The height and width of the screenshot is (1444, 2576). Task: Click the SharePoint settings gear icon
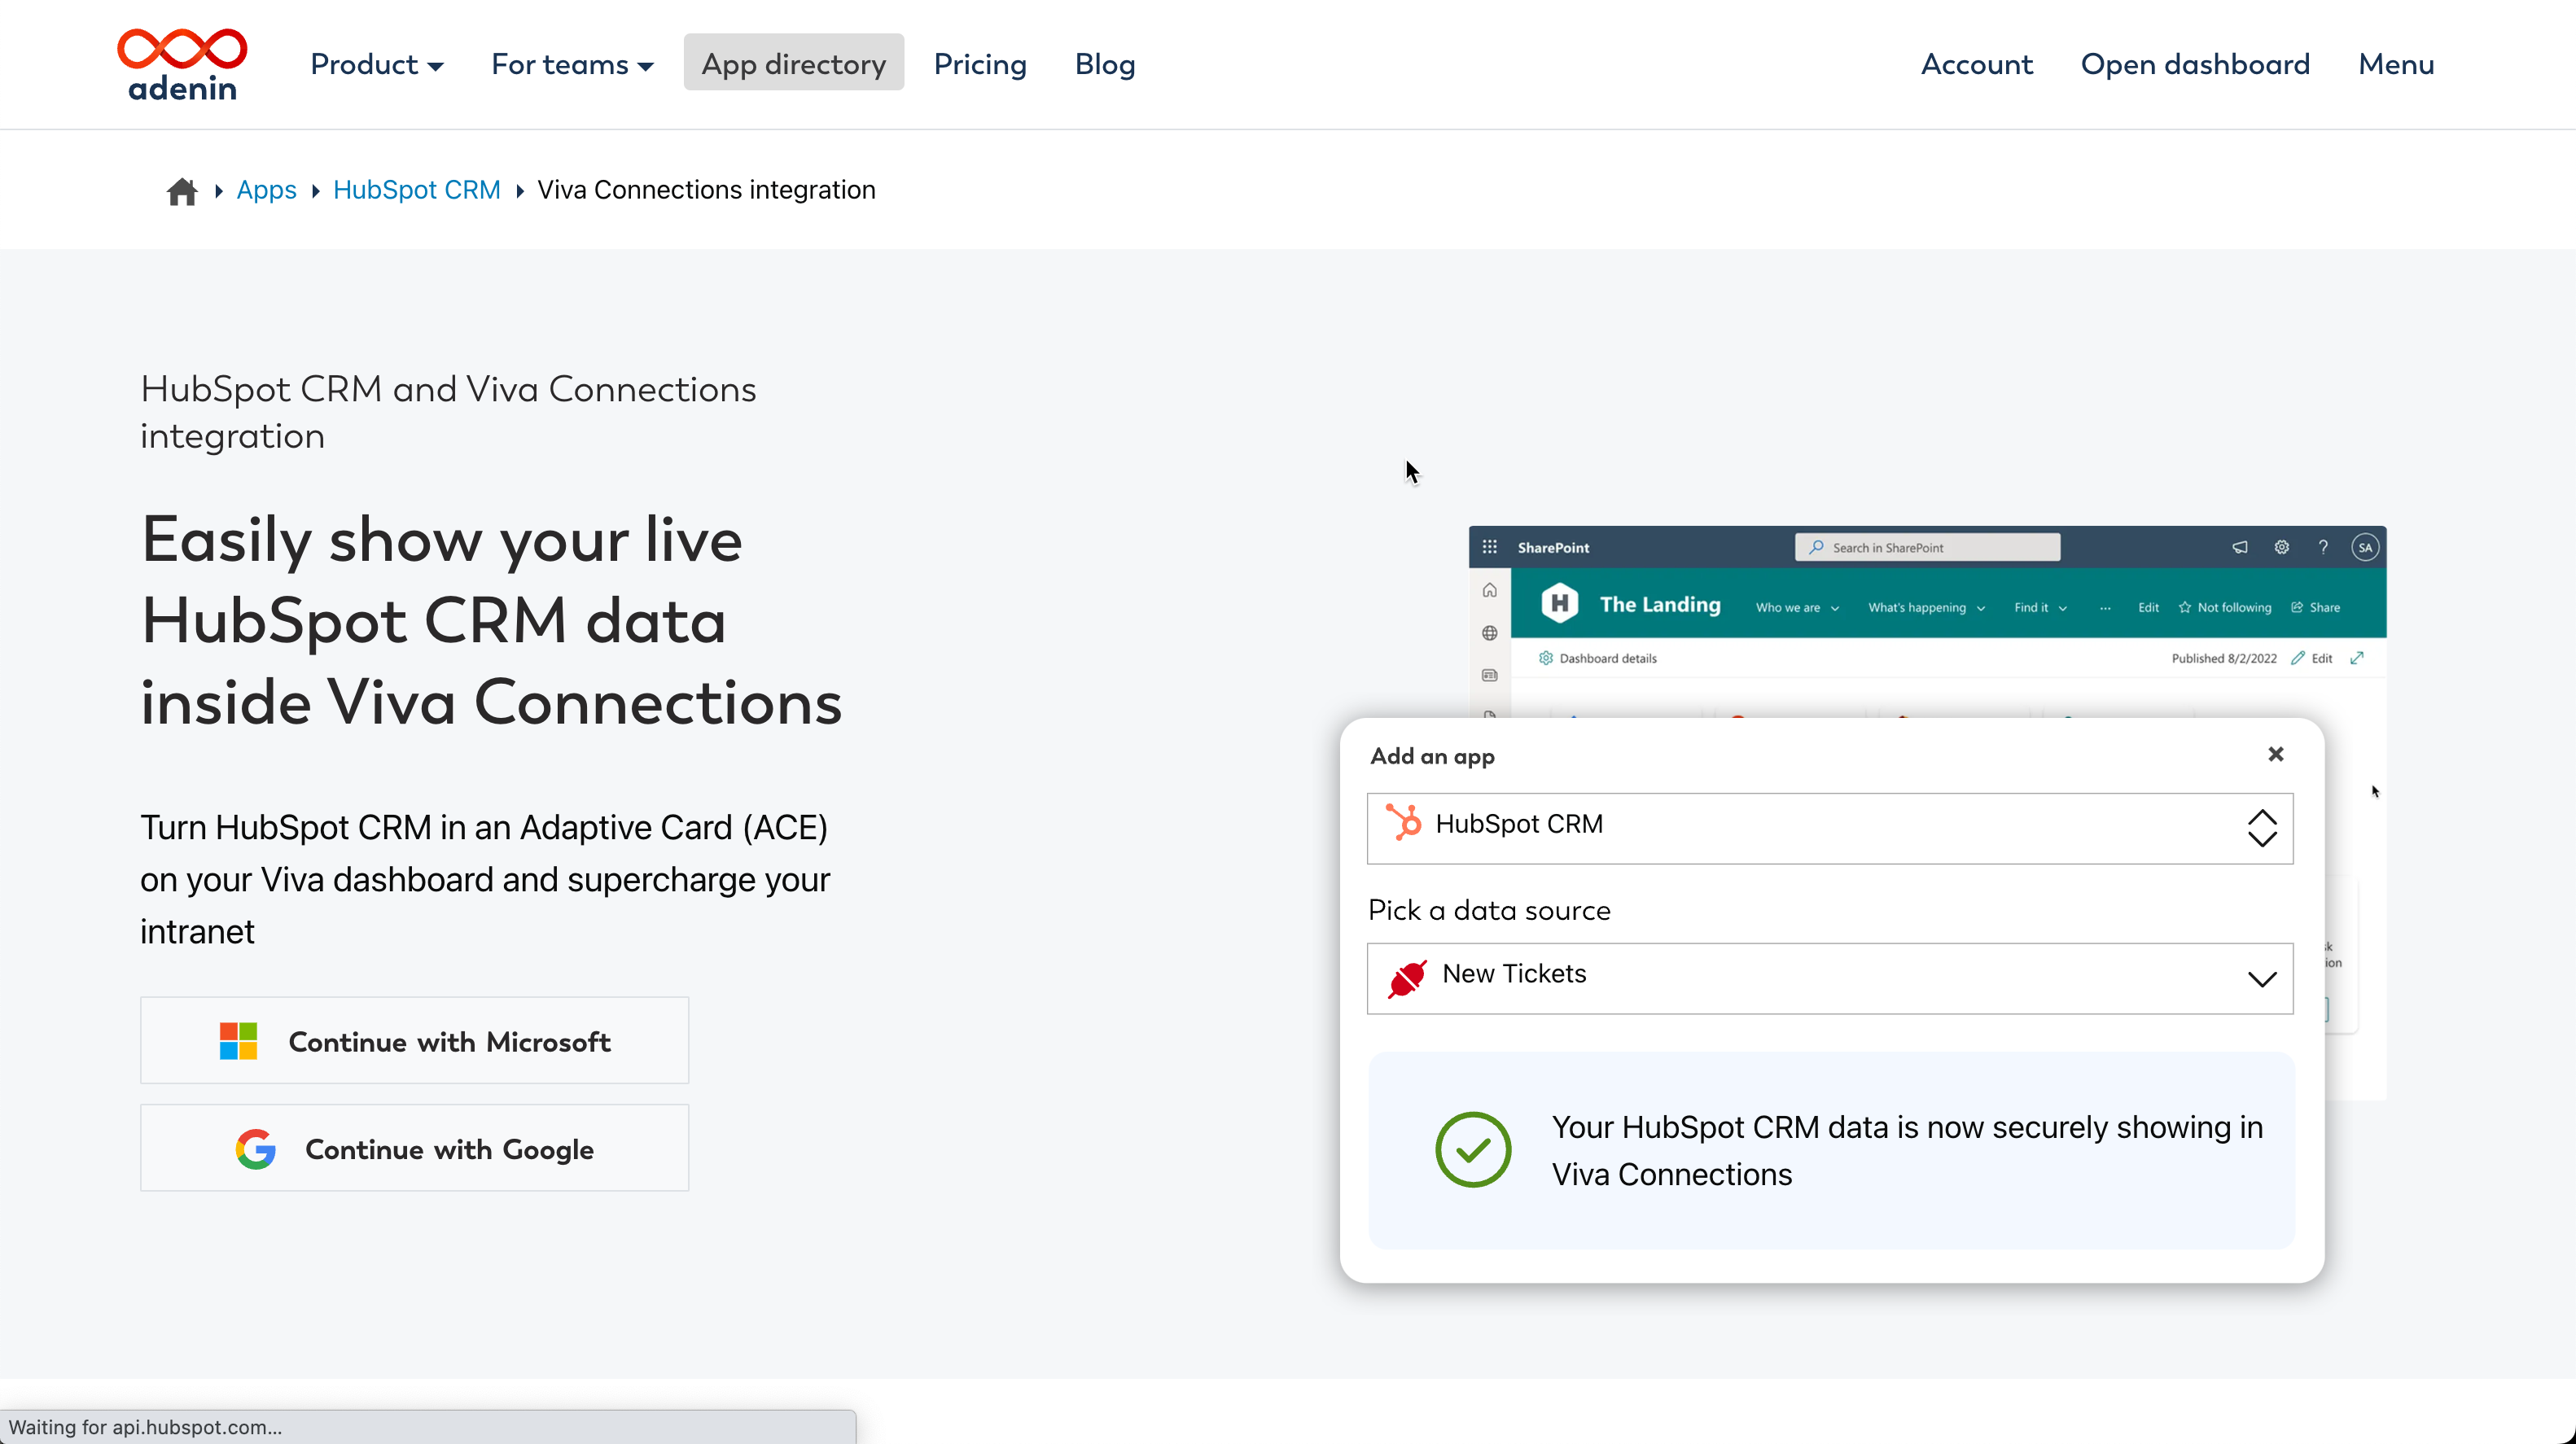point(2281,547)
